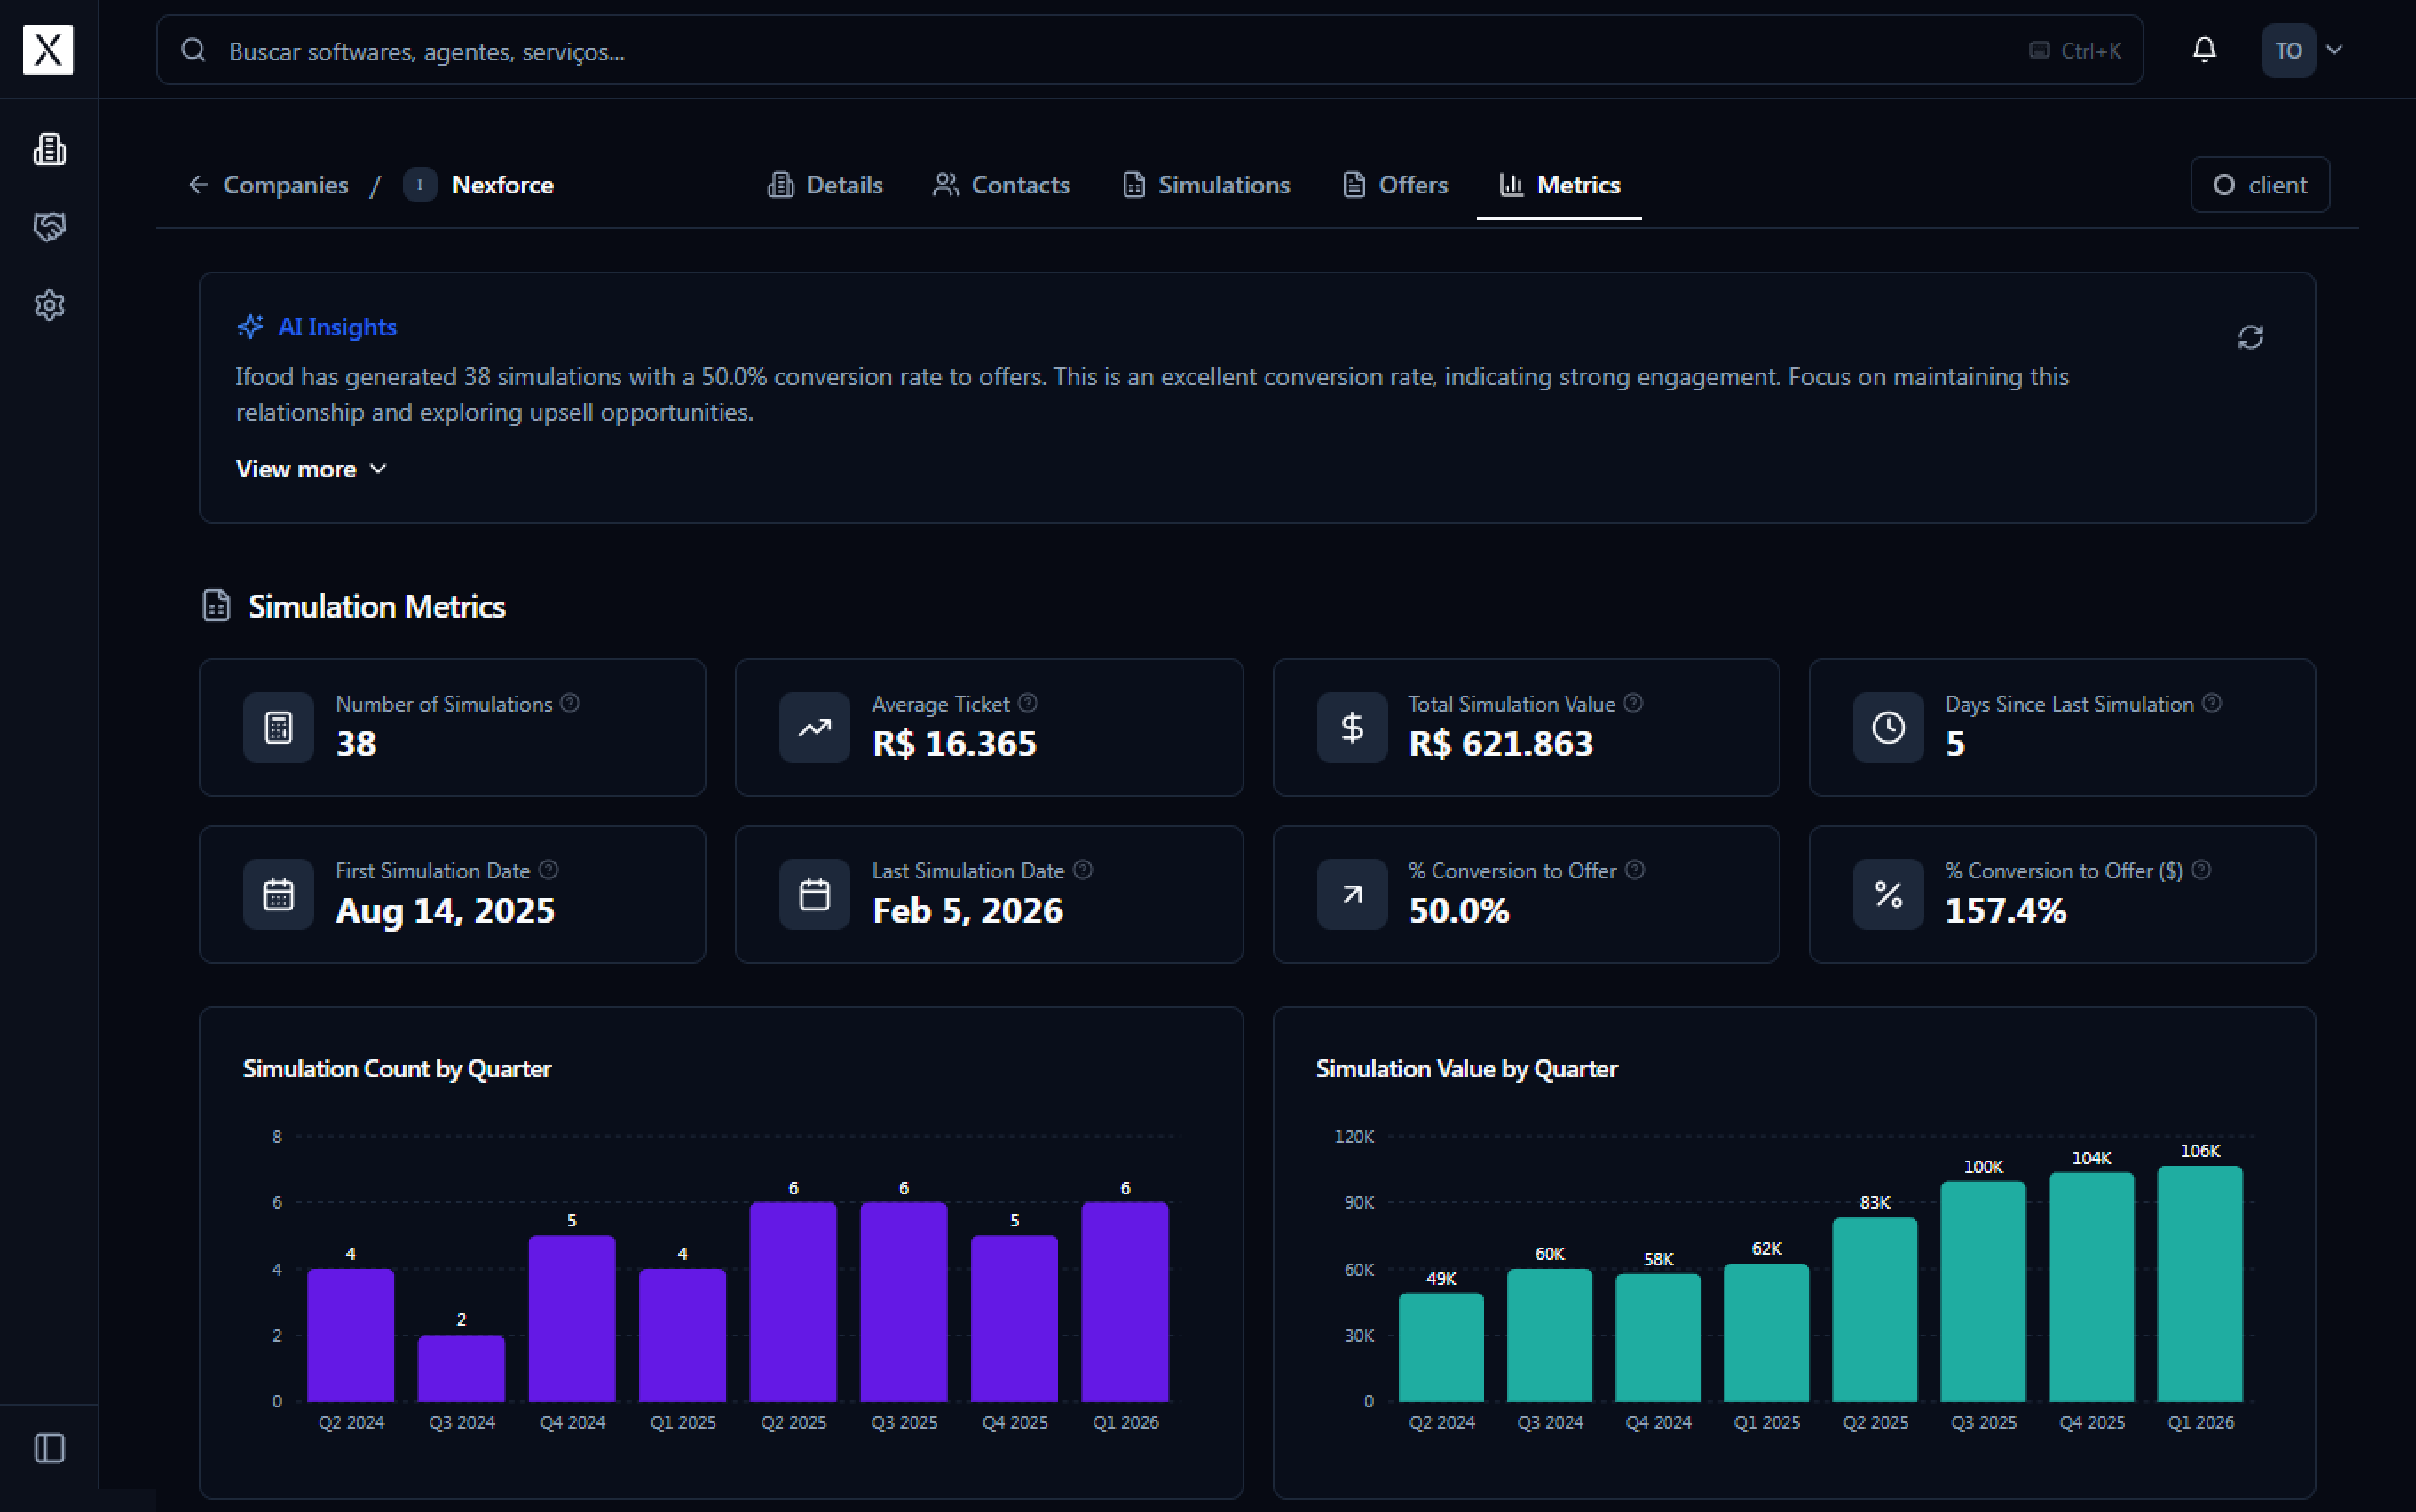Open the companies building icon in sidebar
The height and width of the screenshot is (1512, 2416).
pos(49,149)
